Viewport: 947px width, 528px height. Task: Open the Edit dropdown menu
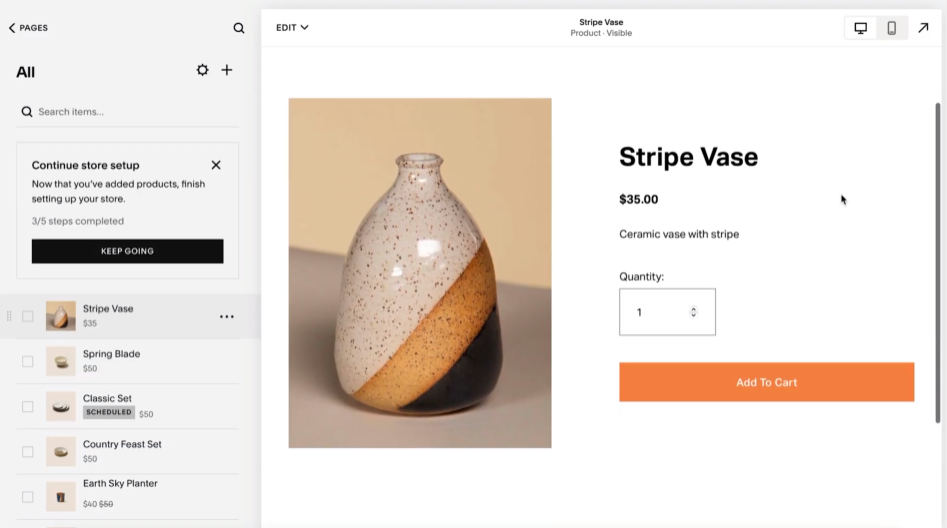292,28
